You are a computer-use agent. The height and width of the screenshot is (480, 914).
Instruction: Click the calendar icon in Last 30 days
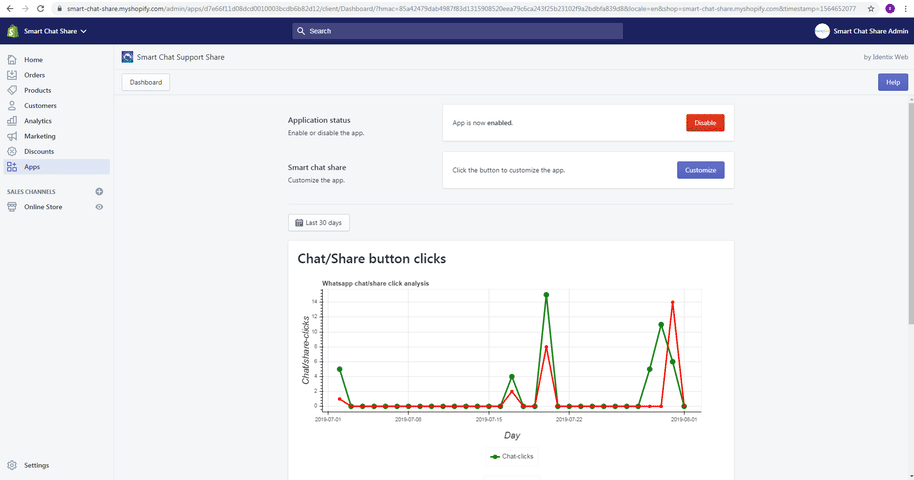299,223
